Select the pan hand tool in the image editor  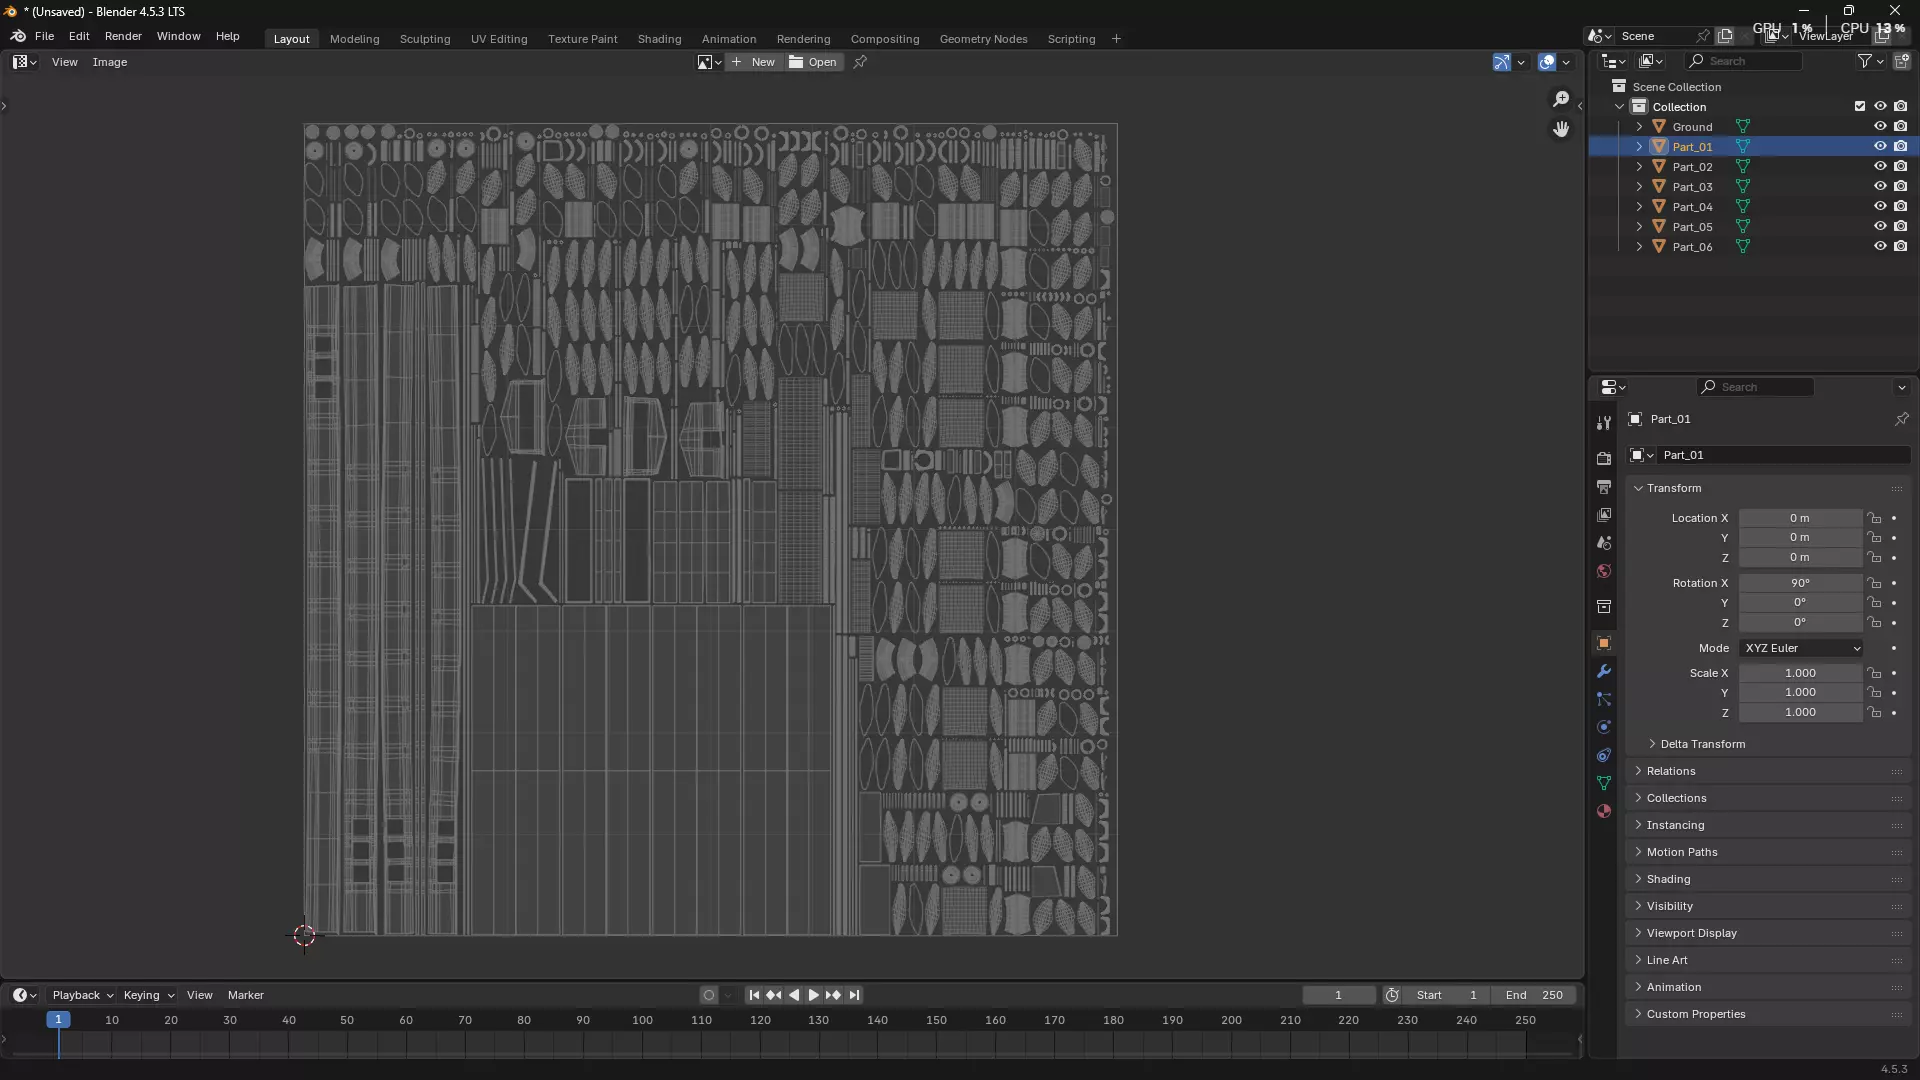(1561, 129)
